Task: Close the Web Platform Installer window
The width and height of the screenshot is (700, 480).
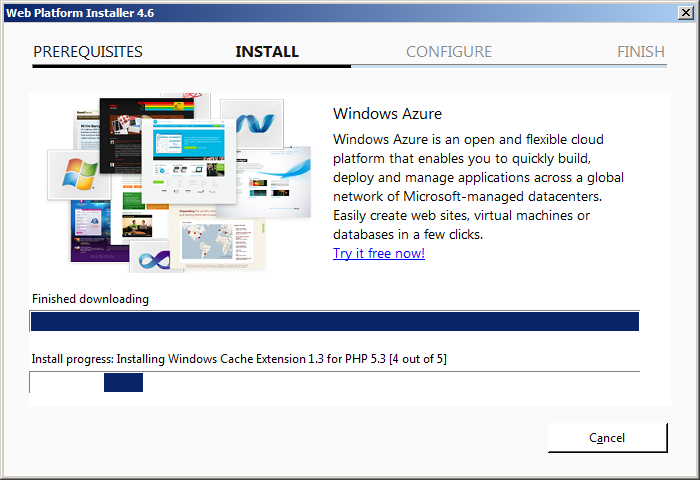Action: coord(685,13)
